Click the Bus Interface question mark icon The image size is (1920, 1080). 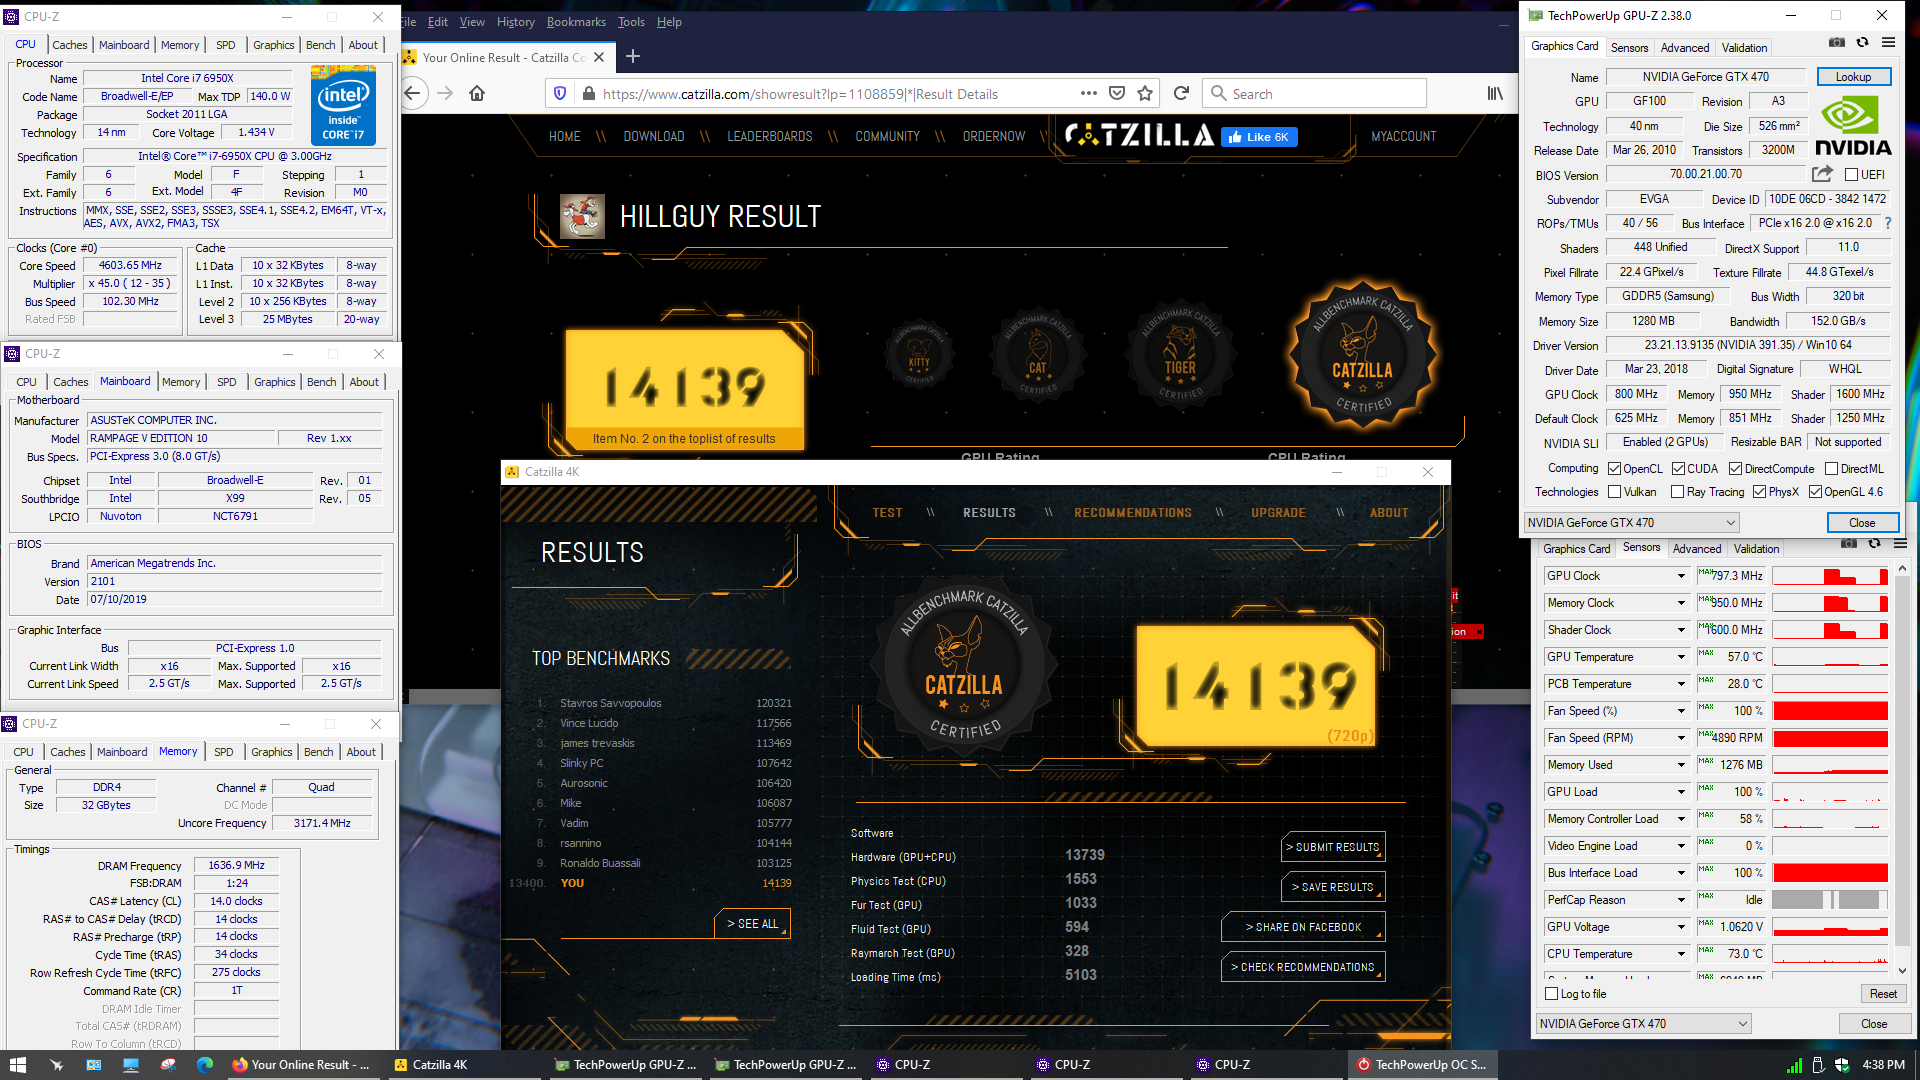click(1888, 223)
